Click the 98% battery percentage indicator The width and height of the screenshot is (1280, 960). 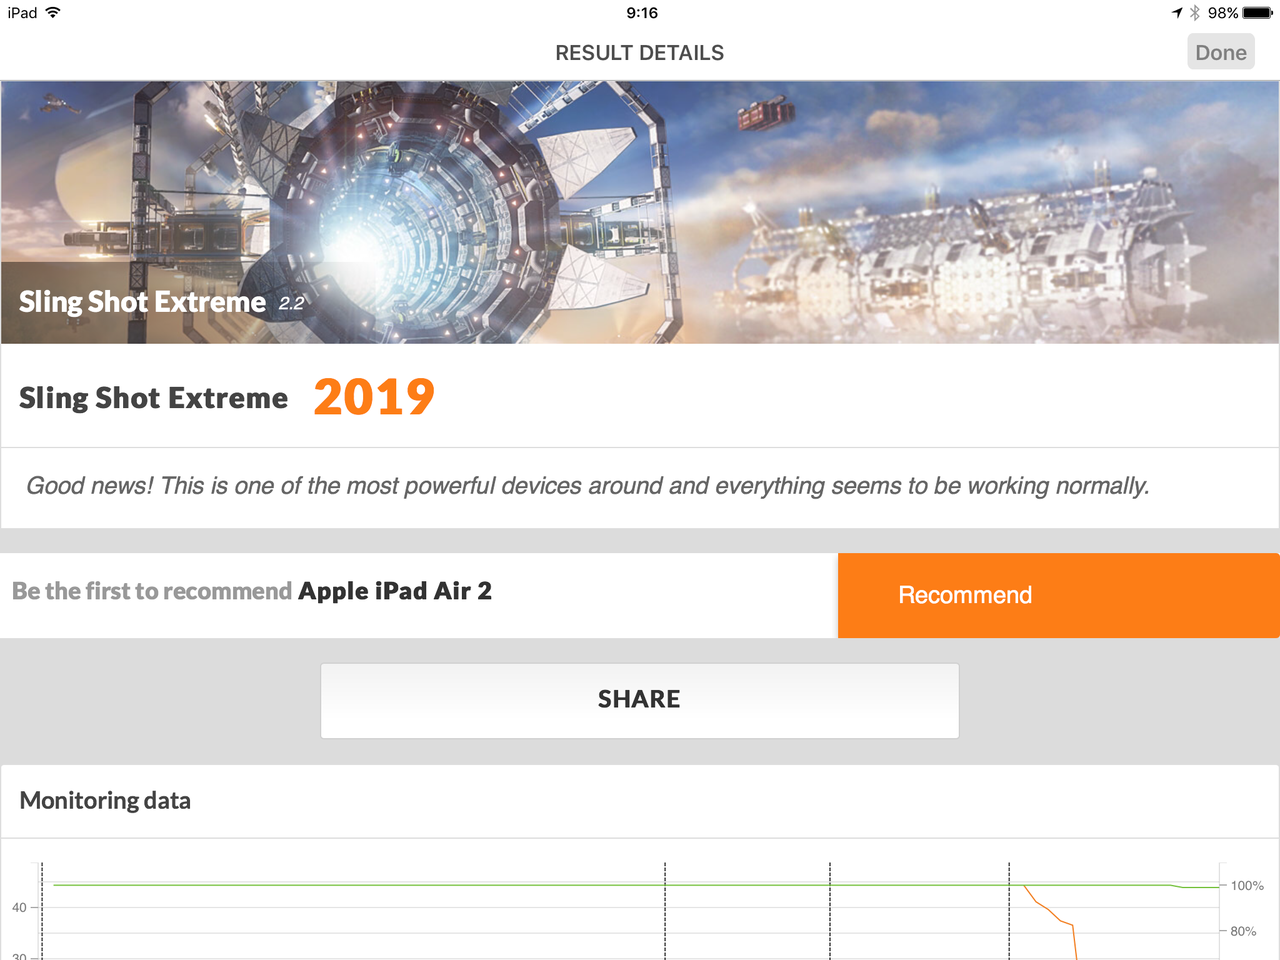1220,13
